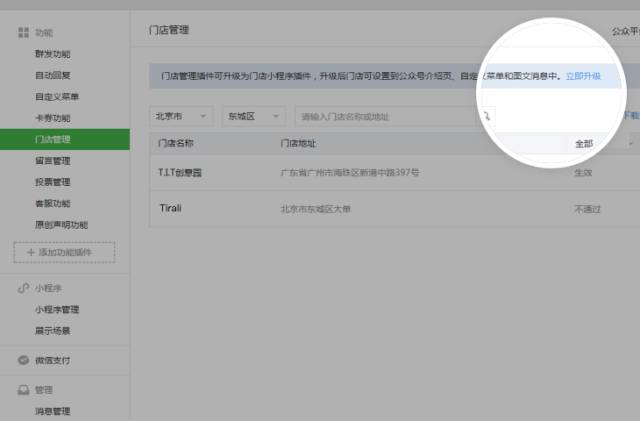Viewport: 640px width, 421px height.
Task: Click the 广东省广州市 address cell
Action: (x=350, y=172)
